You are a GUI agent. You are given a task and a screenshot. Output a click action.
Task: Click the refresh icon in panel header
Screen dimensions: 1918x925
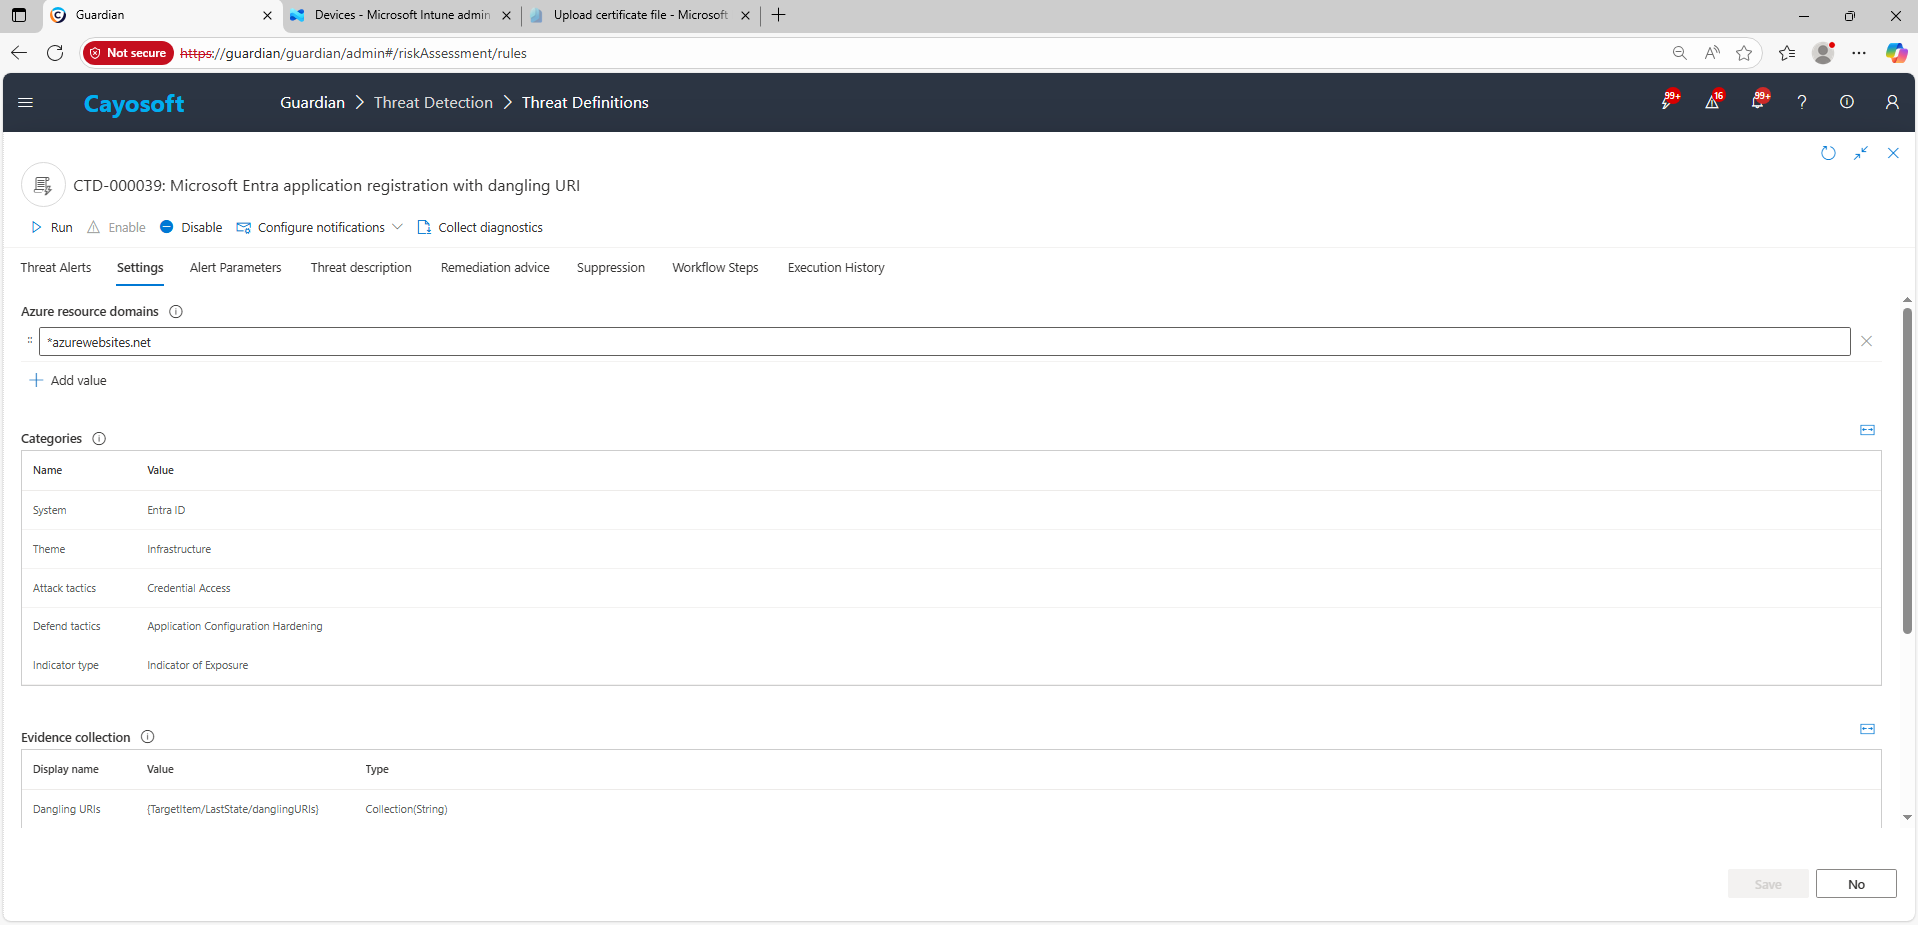pos(1828,153)
